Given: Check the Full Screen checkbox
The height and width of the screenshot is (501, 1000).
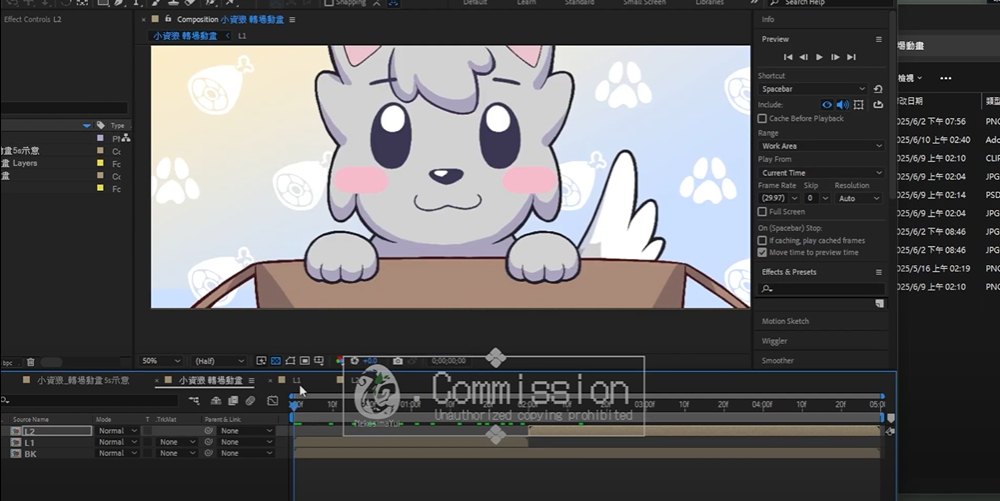Looking at the screenshot, I should click(763, 212).
